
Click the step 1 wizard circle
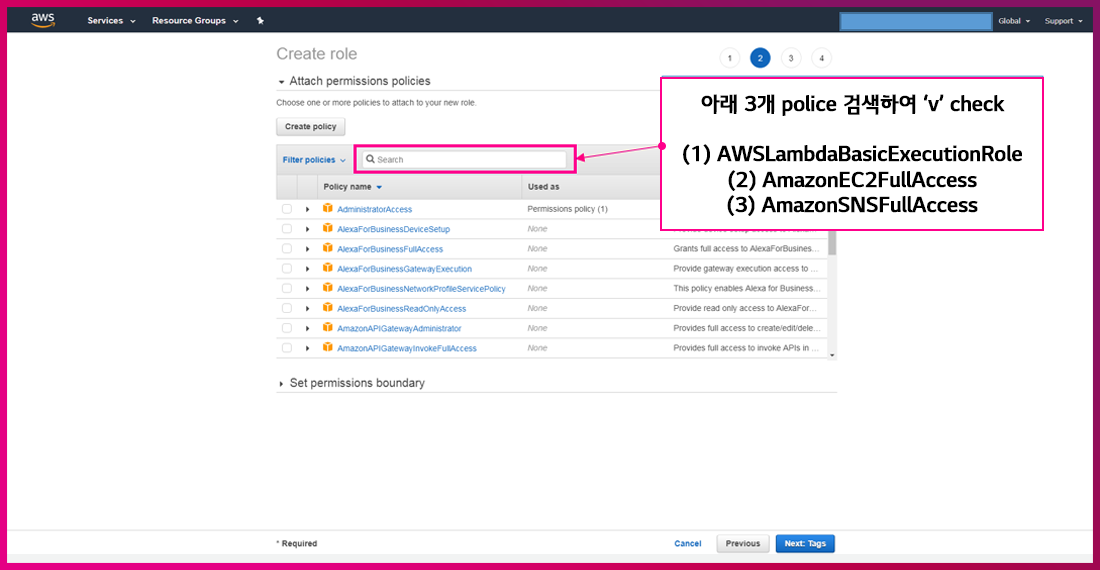pos(729,58)
